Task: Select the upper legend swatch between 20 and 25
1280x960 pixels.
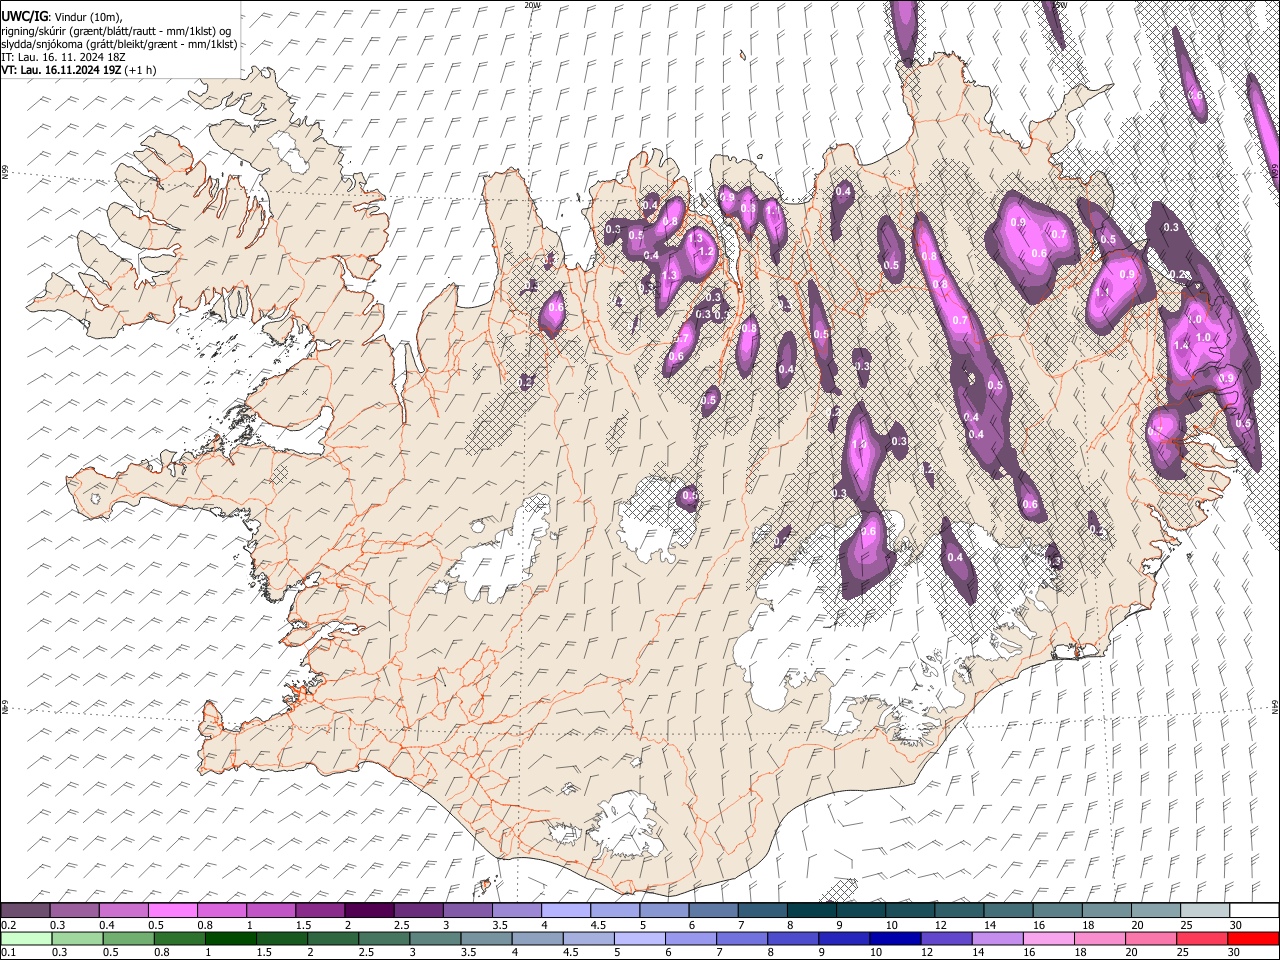Action: click(x=1156, y=911)
